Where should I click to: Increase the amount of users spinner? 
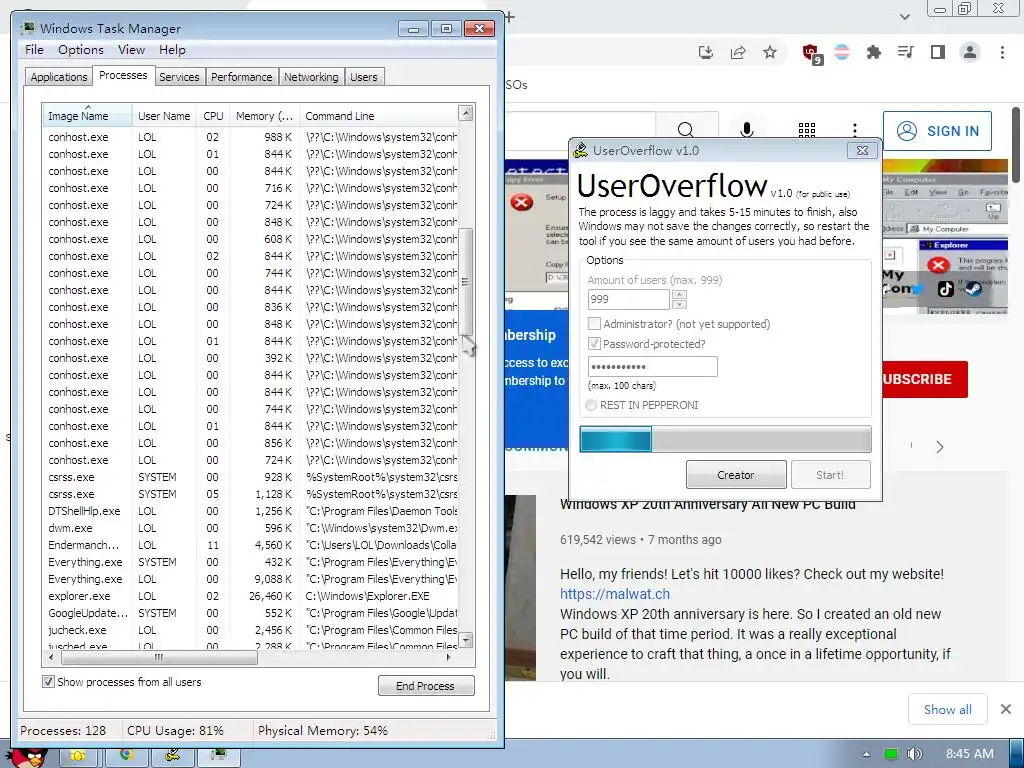[x=679, y=295]
